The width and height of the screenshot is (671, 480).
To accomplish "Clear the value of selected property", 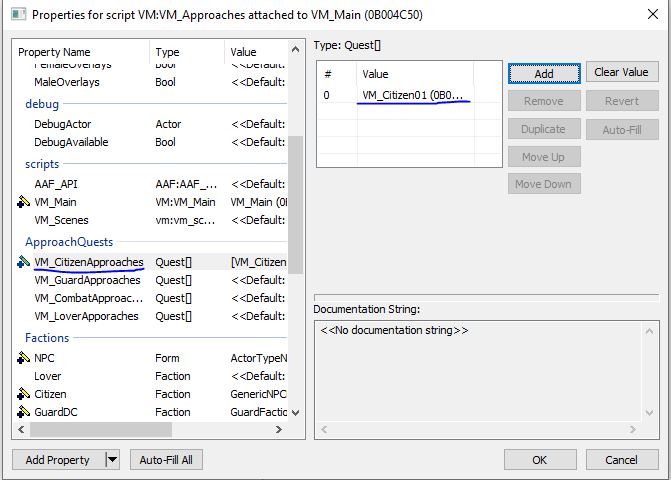I will pos(622,72).
